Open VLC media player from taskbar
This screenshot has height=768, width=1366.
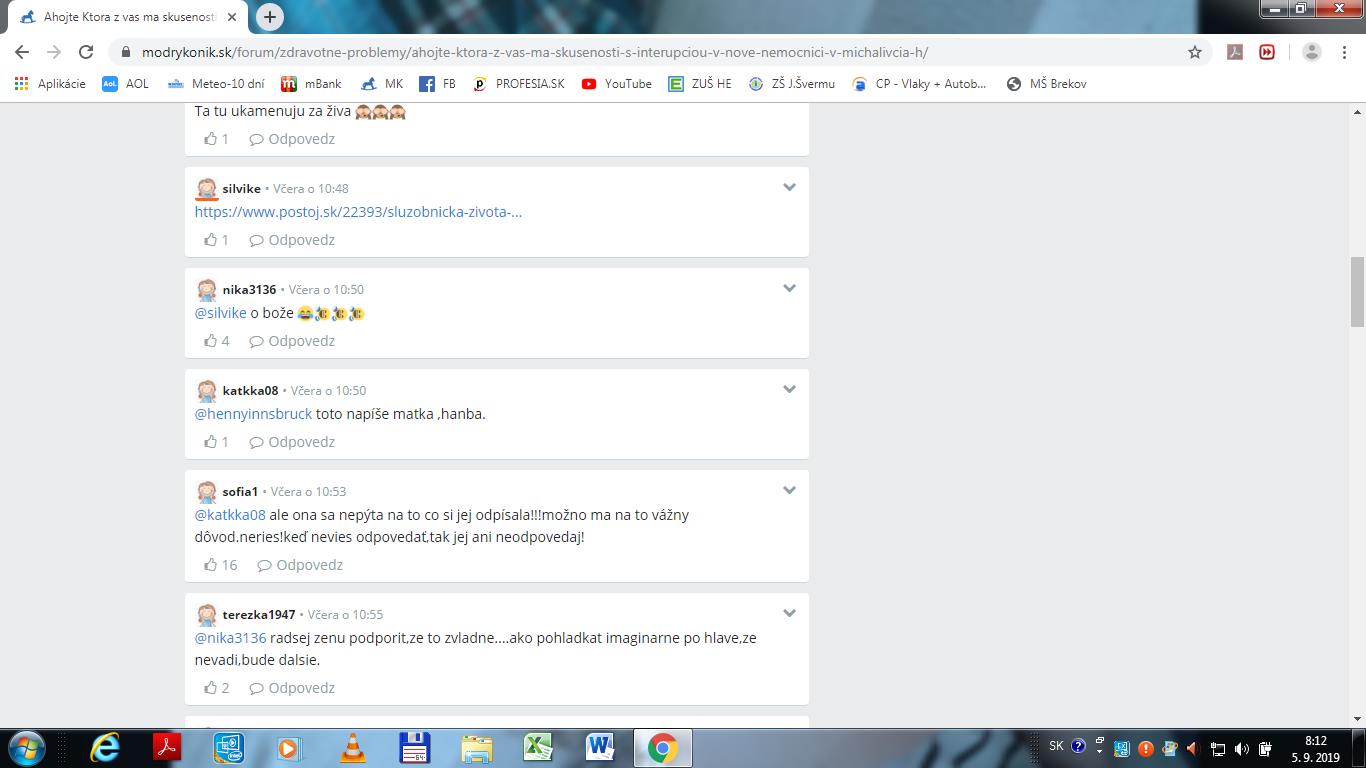coord(352,748)
